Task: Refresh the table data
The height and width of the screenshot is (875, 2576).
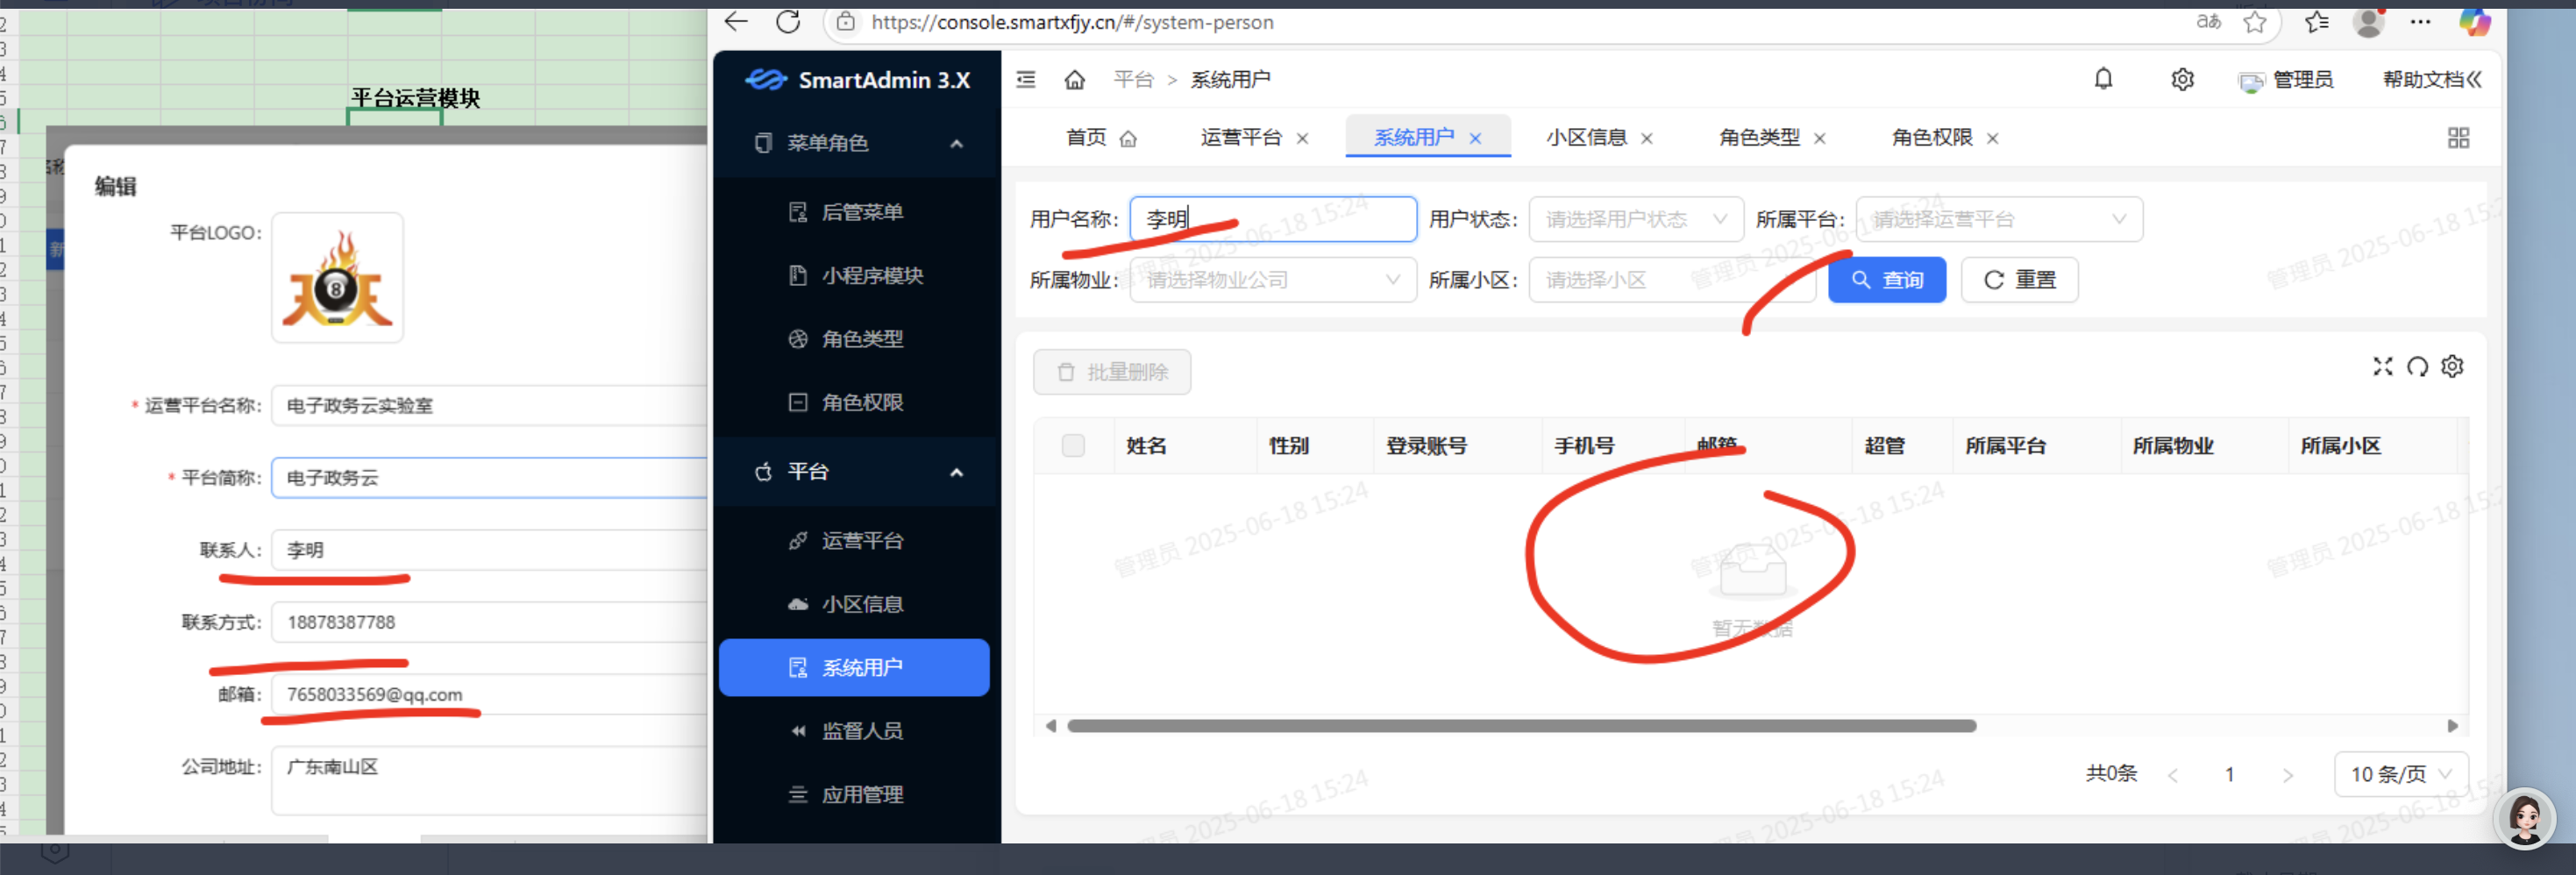Action: coord(2417,366)
